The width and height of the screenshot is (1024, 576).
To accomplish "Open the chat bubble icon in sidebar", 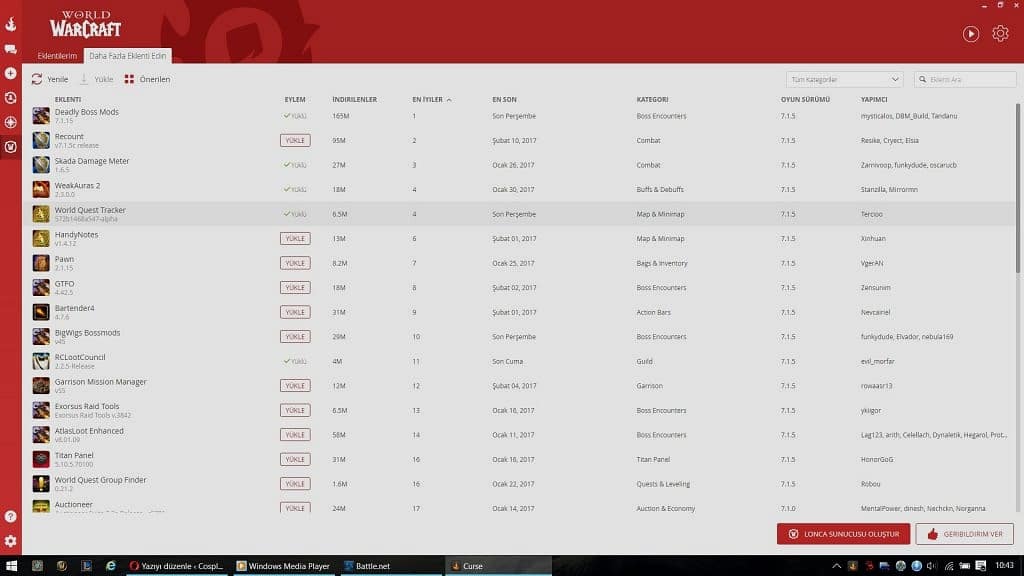I will [10, 48].
